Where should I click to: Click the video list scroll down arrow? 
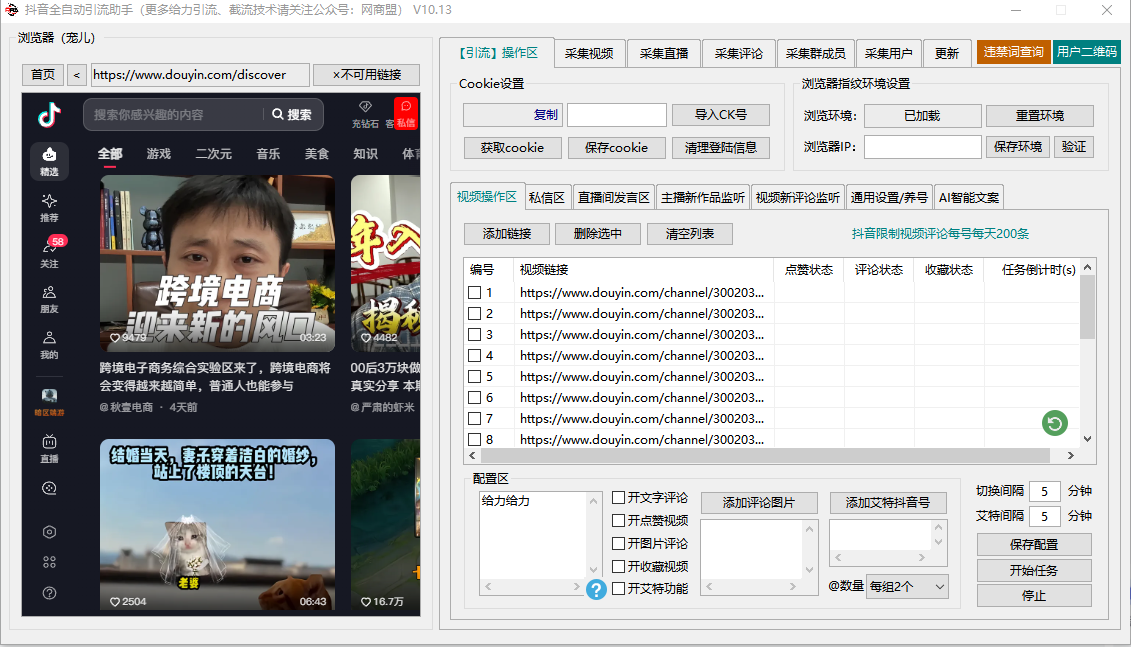(x=1088, y=439)
